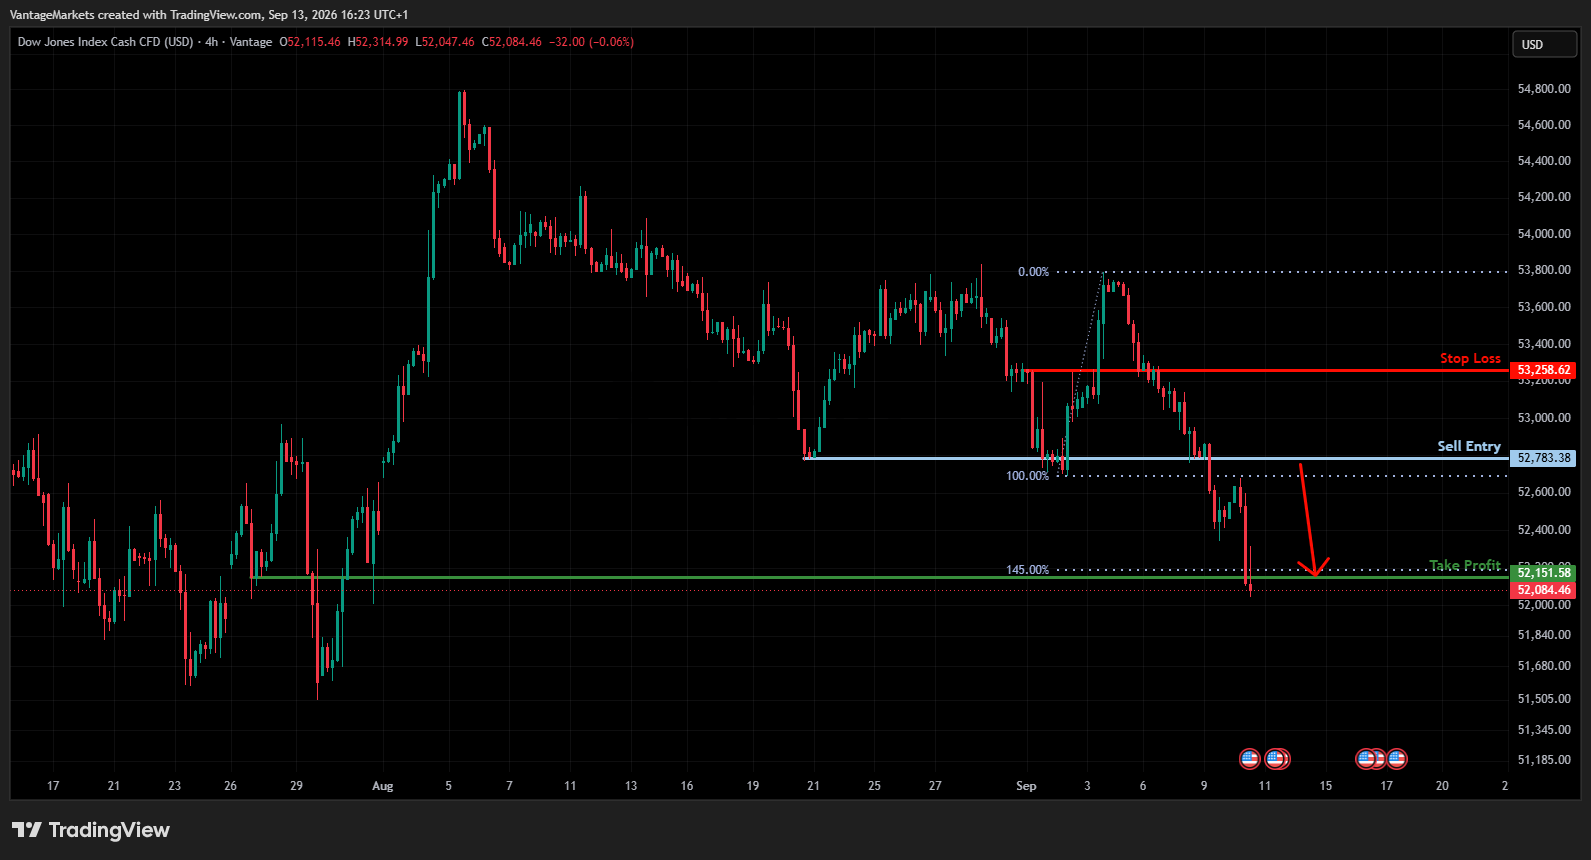Open the USD currency selector
The width and height of the screenshot is (1591, 860).
[x=1544, y=44]
